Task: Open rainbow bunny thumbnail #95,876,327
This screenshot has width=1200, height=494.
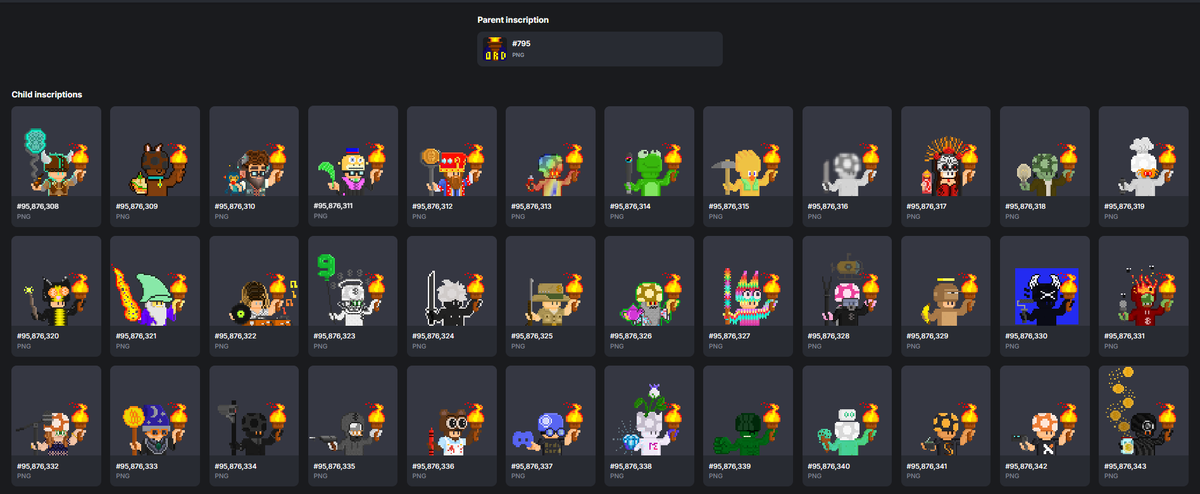Action: [x=749, y=281]
